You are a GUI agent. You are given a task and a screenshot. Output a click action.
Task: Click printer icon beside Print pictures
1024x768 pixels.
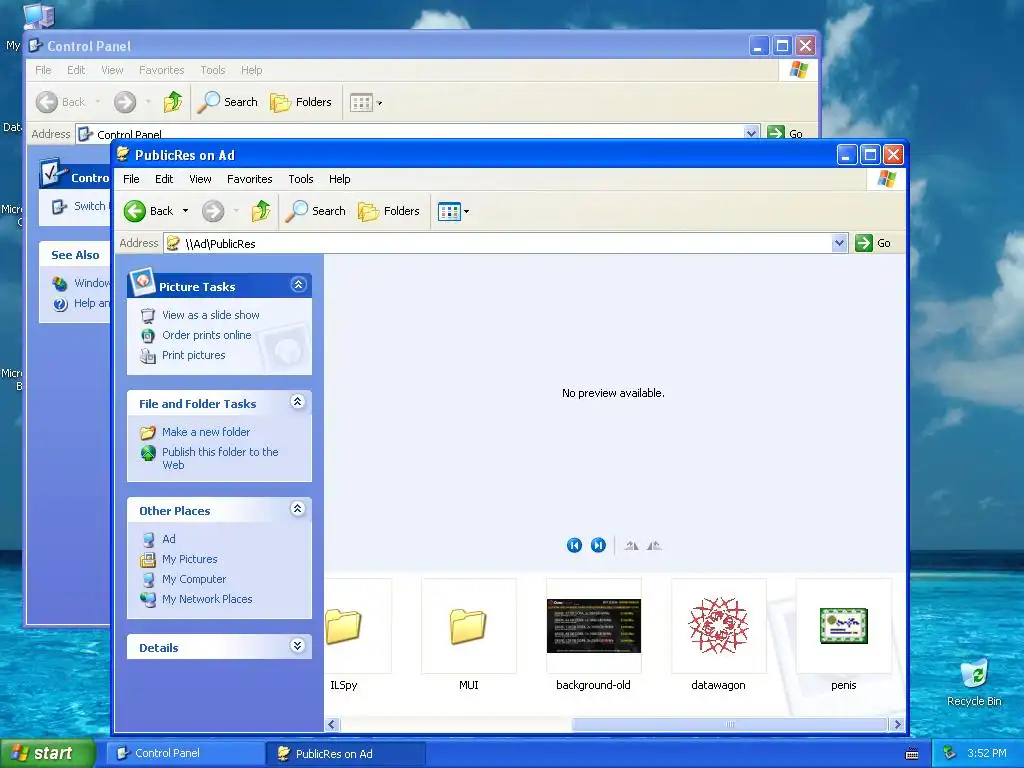(x=148, y=356)
